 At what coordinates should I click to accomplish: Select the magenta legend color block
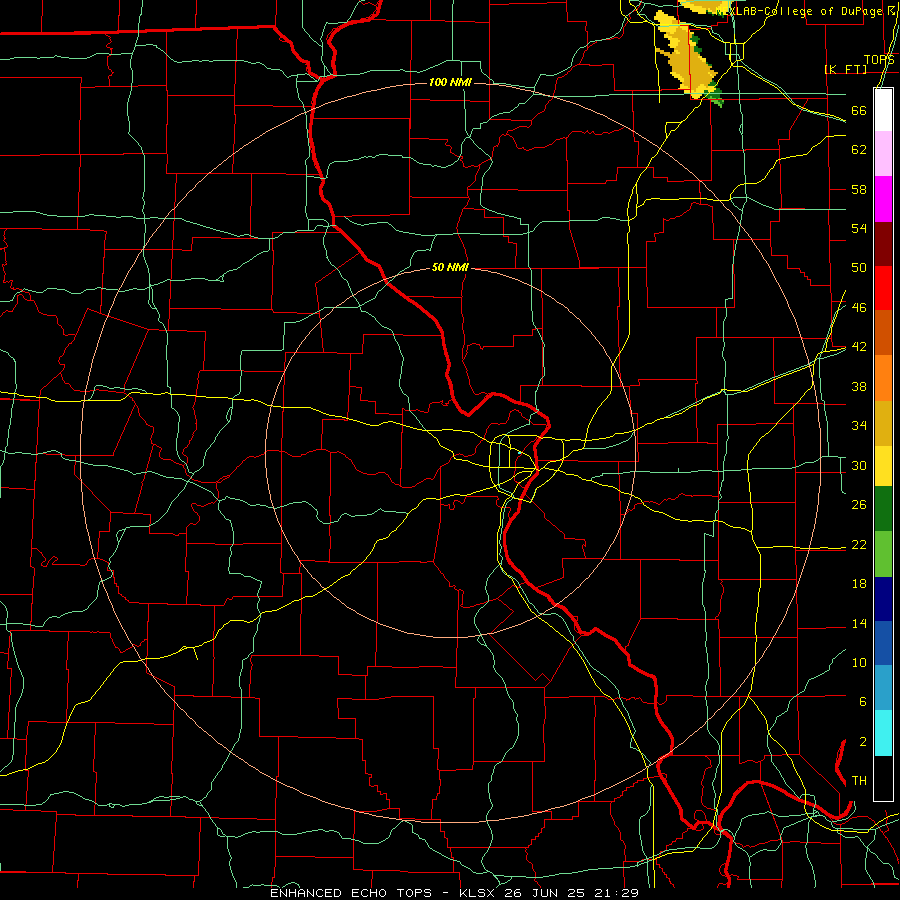pos(883,199)
